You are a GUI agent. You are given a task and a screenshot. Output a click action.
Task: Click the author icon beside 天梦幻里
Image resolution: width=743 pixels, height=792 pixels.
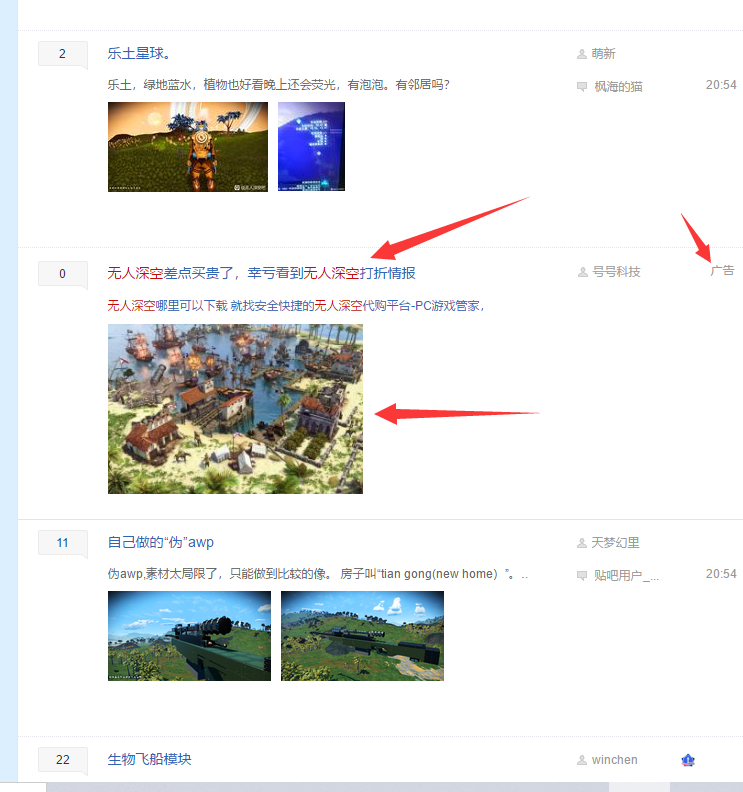582,543
